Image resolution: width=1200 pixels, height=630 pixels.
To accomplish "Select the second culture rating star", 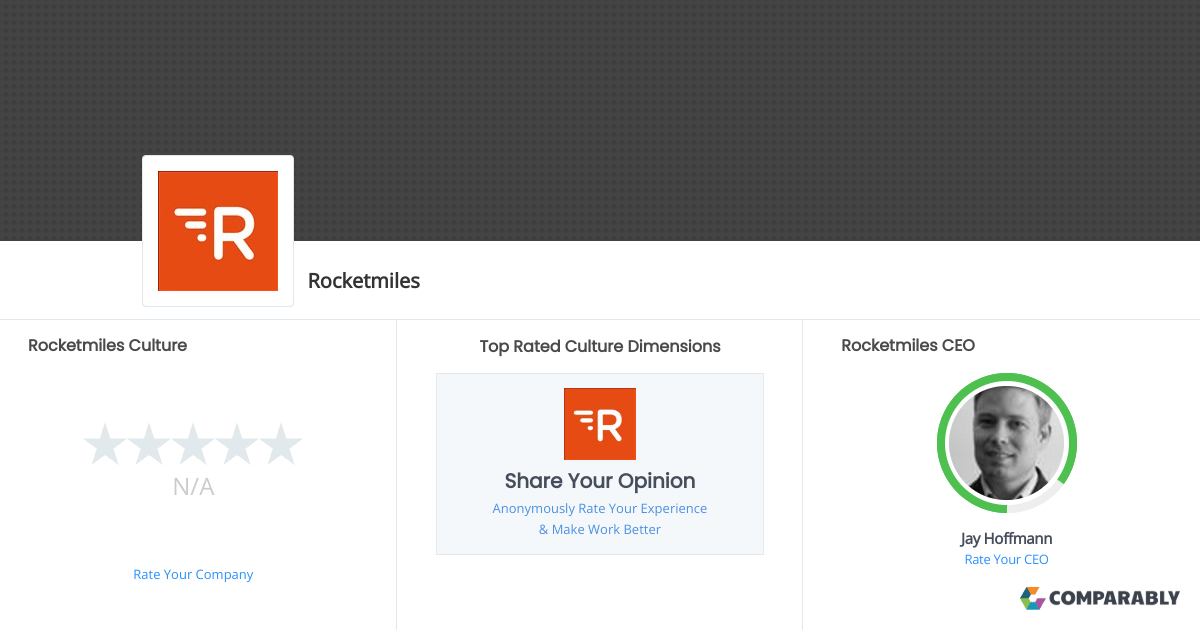I will point(149,444).
